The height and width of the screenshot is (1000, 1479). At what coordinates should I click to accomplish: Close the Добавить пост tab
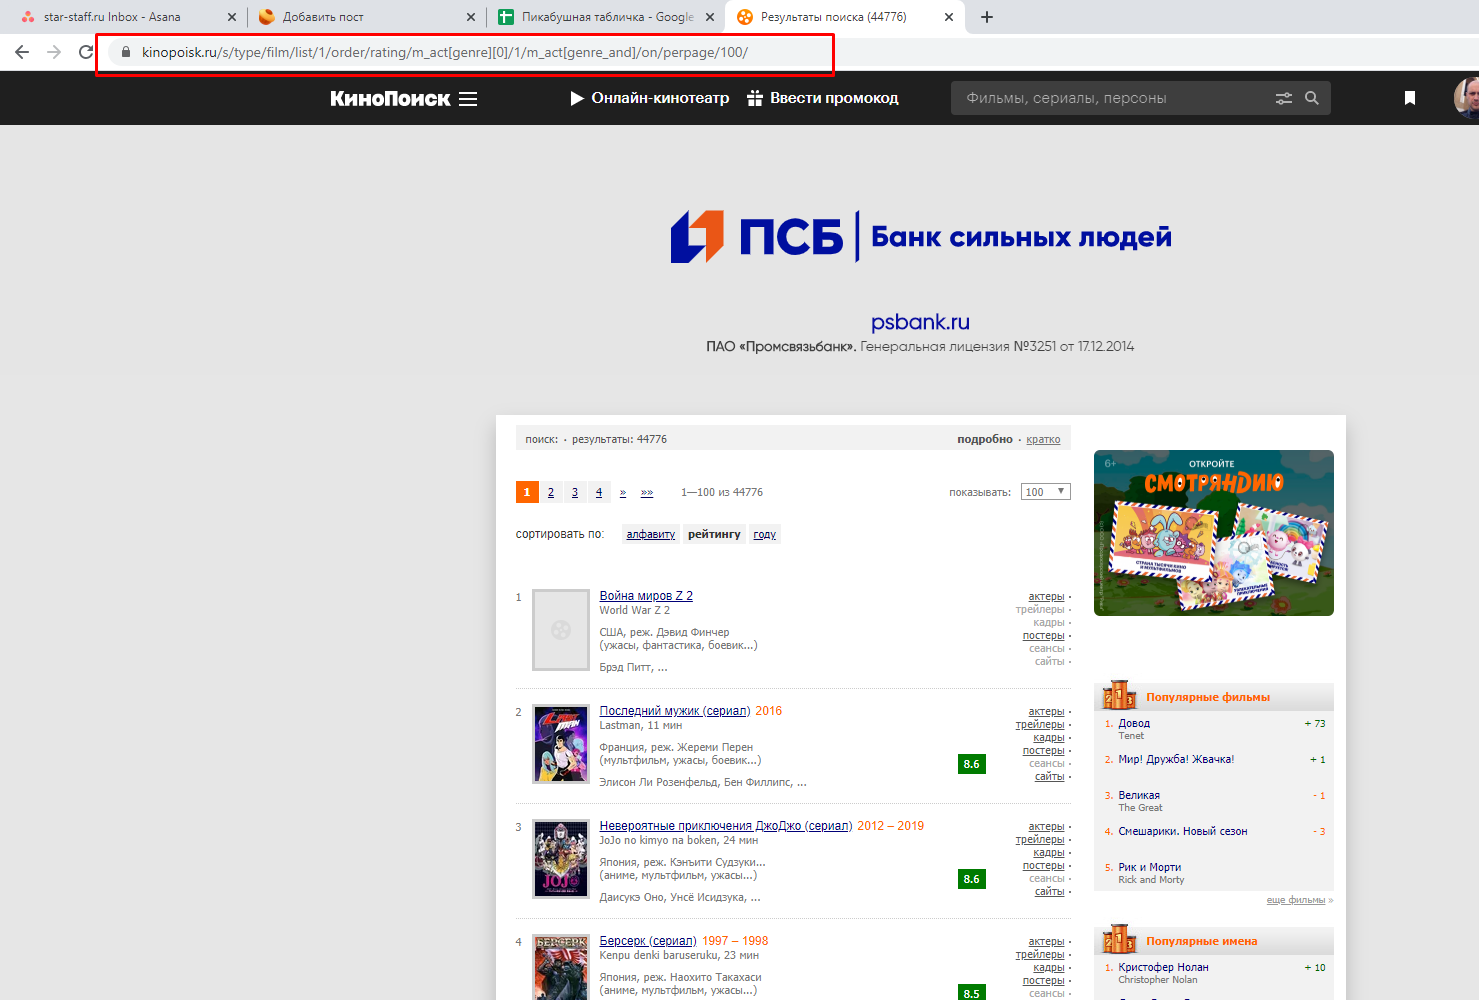click(471, 17)
